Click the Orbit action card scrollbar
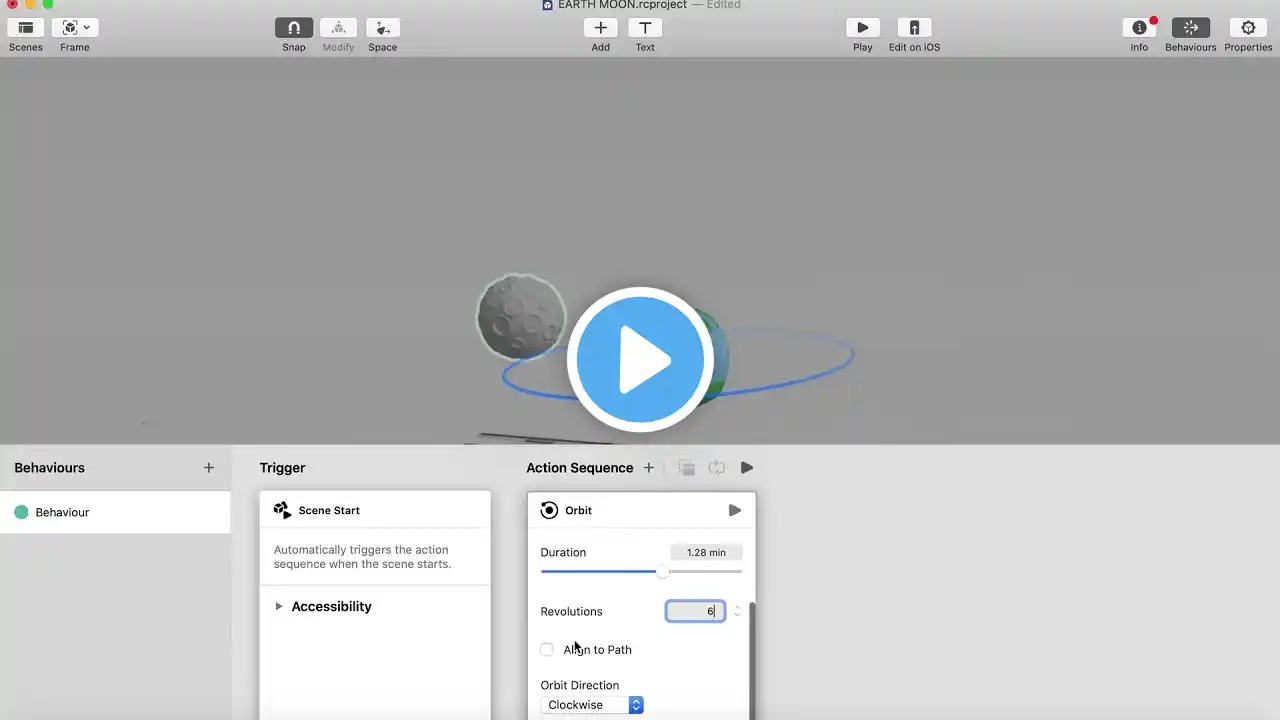The width and height of the screenshot is (1280, 720). pos(751,660)
